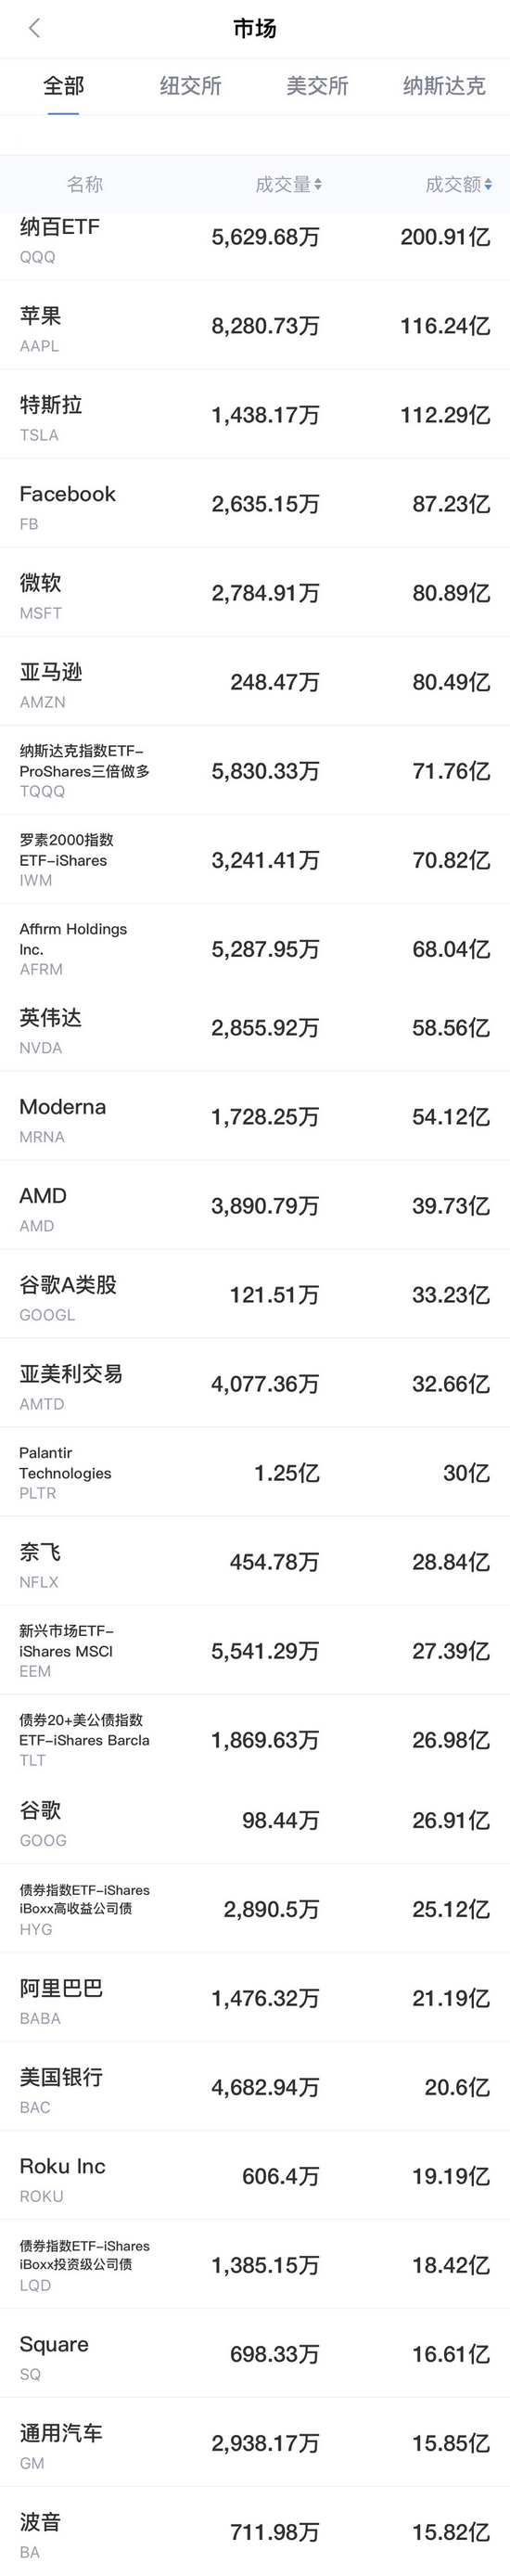Viewport: 510px width, 2576px height.
Task: Select the 全部 tab
Action: [64, 86]
